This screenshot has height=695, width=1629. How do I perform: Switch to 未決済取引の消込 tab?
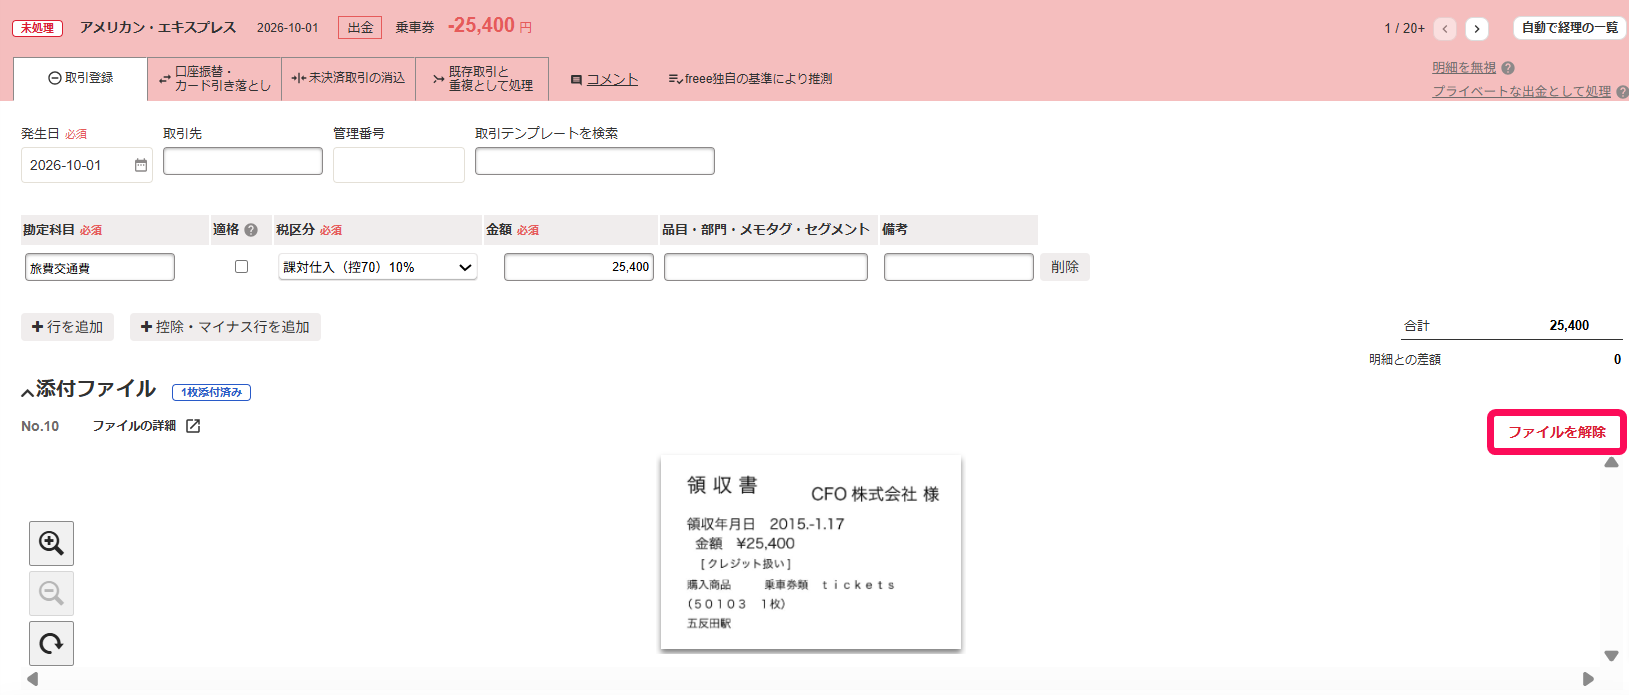click(x=348, y=78)
